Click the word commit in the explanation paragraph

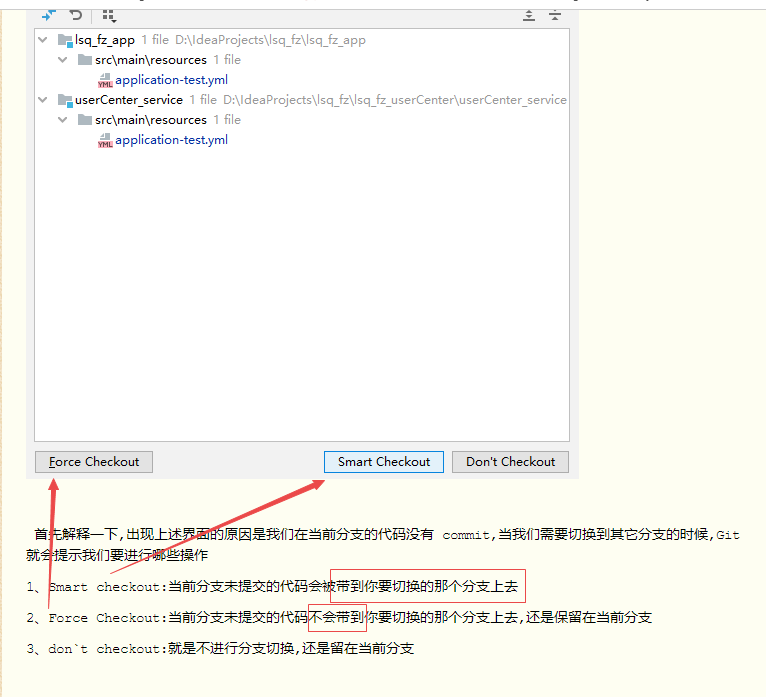(x=466, y=535)
